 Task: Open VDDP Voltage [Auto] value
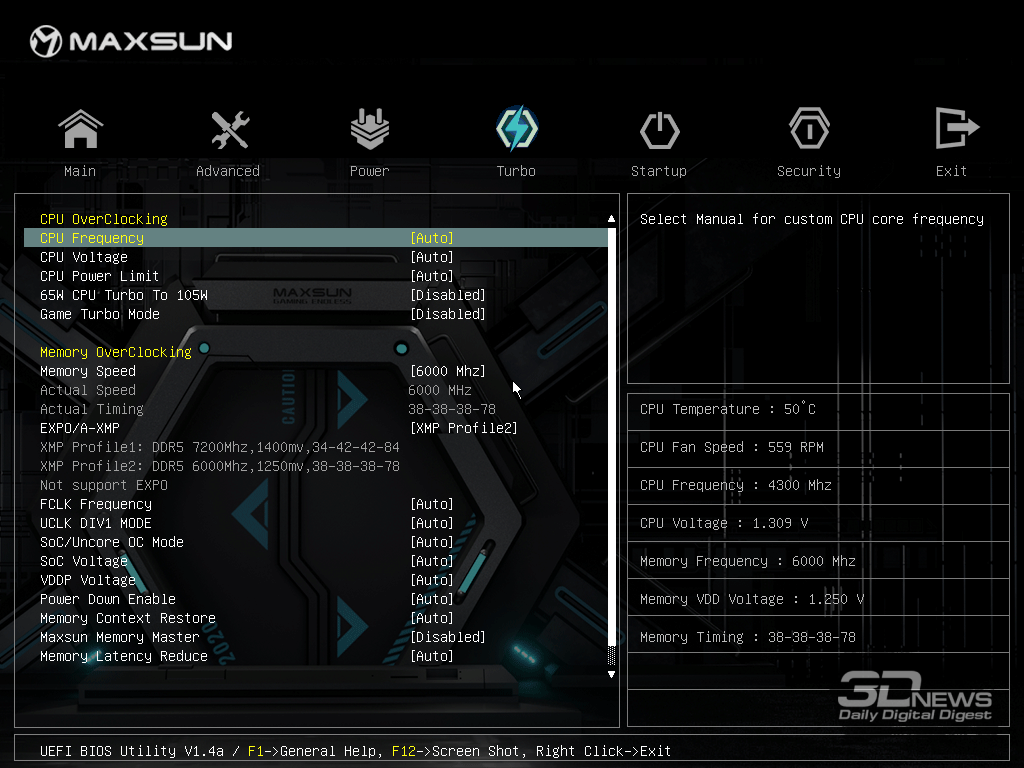[x=432, y=580]
